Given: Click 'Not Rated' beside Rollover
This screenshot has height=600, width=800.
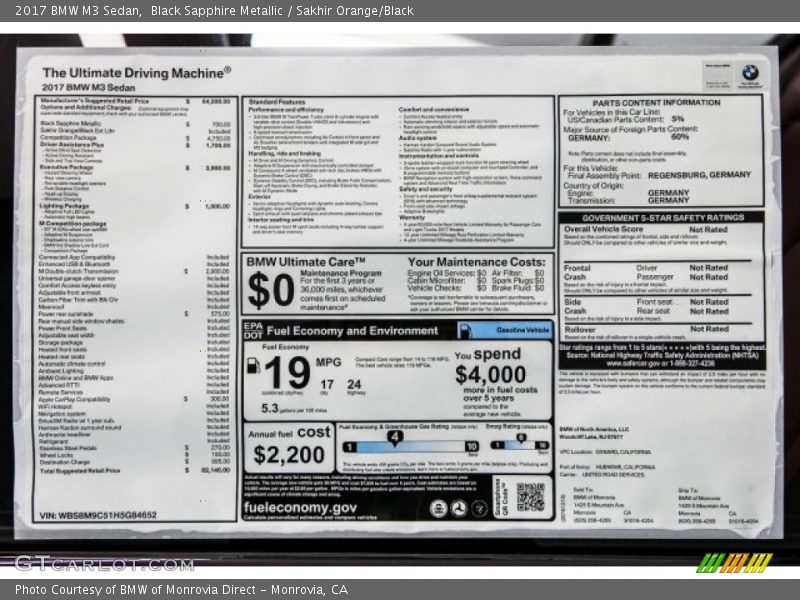Looking at the screenshot, I should [x=709, y=329].
